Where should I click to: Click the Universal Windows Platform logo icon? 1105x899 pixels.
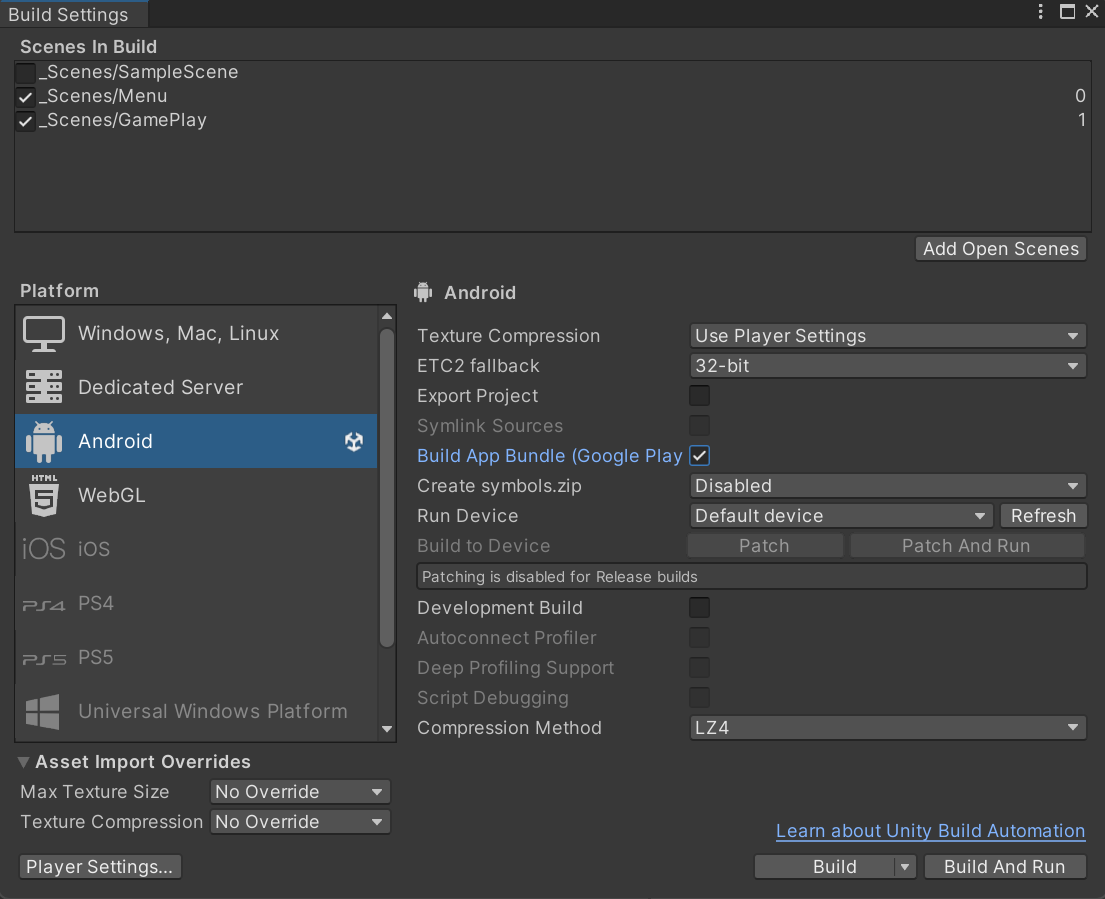tap(44, 711)
